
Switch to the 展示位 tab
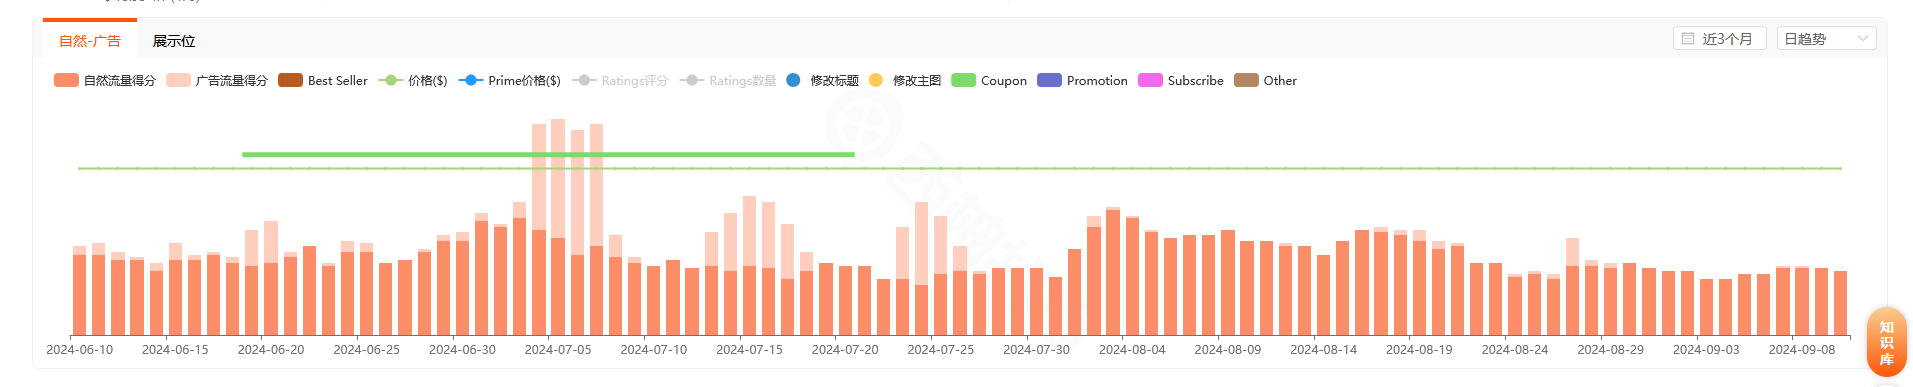174,41
